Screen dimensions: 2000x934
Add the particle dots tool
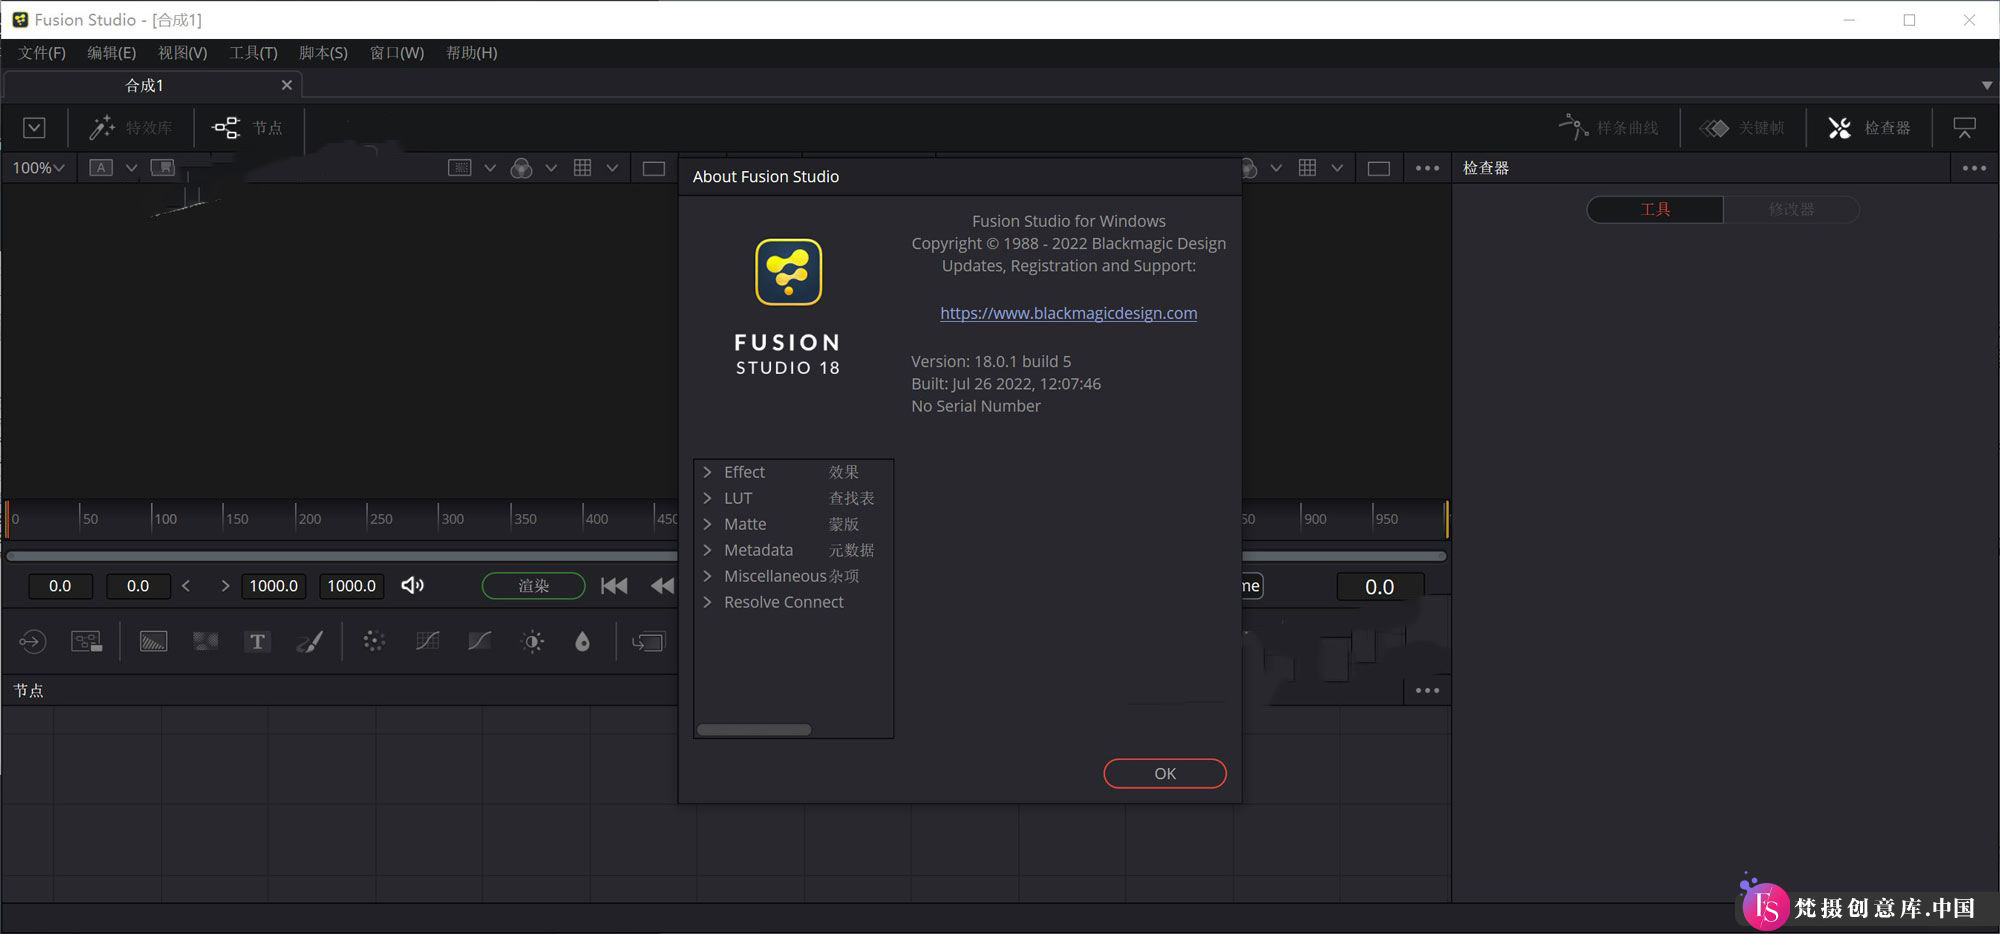(x=374, y=641)
